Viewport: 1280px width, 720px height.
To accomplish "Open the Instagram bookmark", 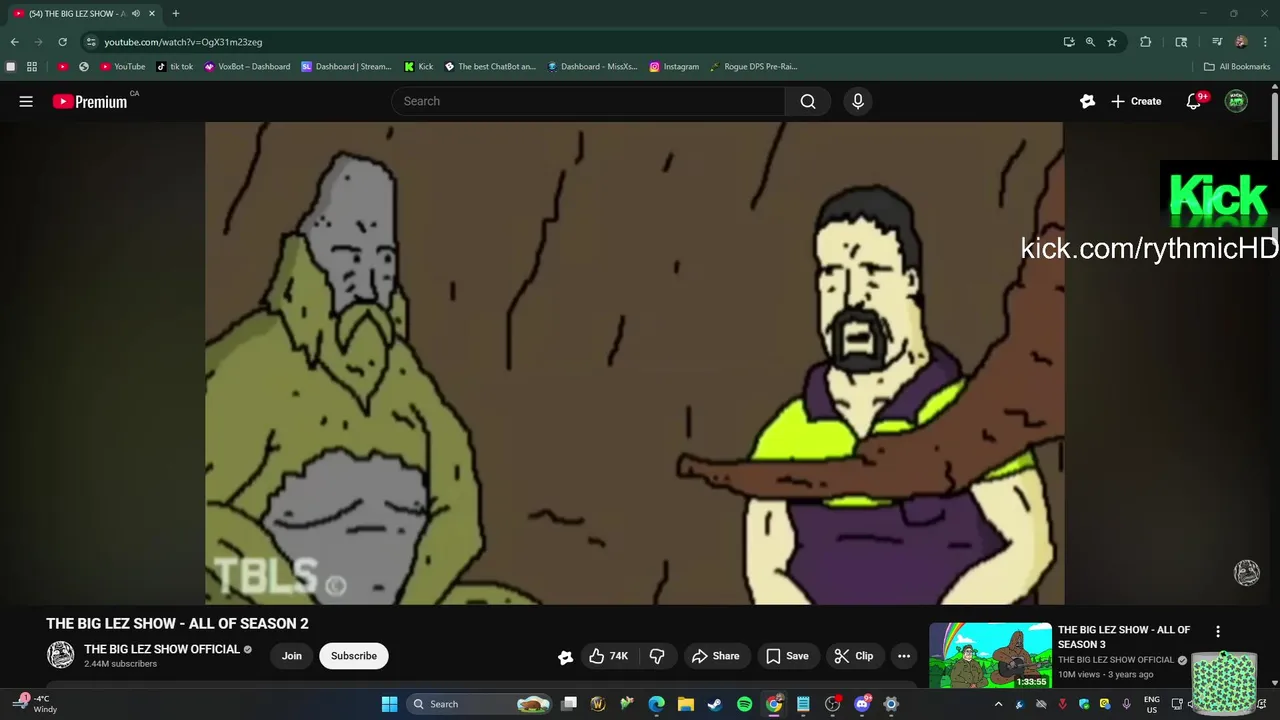I will coord(674,67).
